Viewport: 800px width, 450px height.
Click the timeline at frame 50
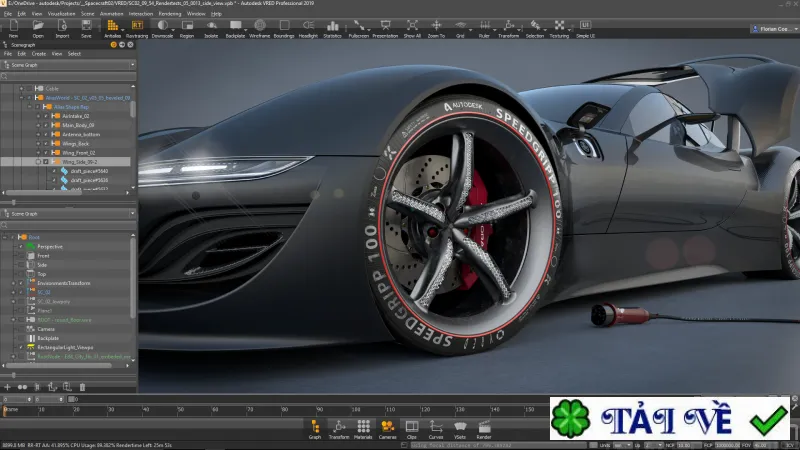180,410
